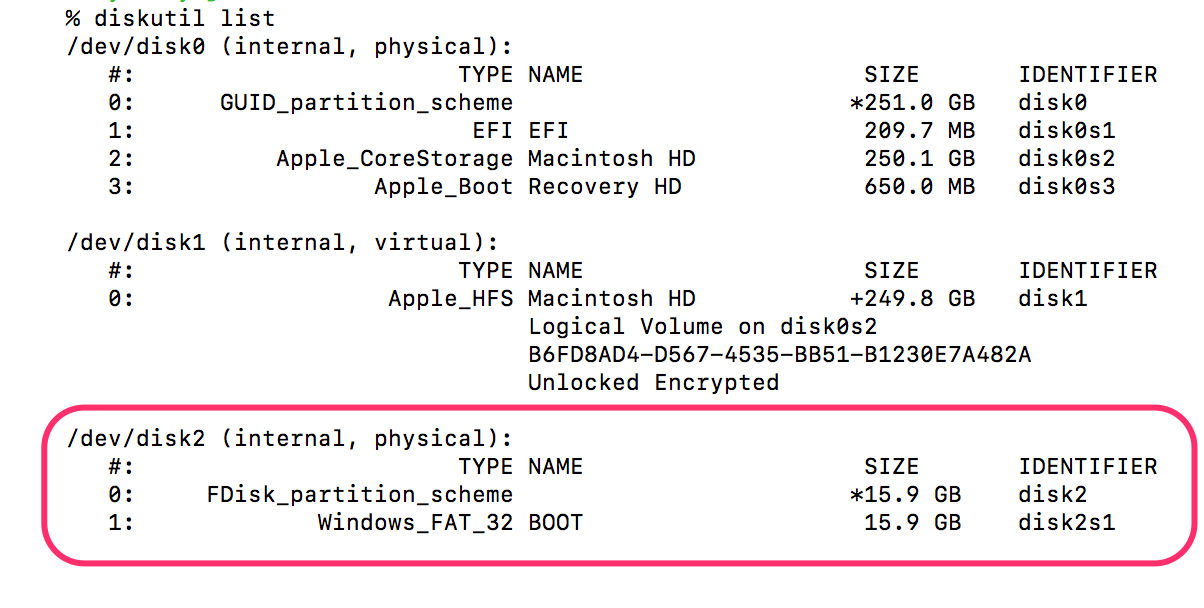Select the disk0s3 identifier
1204x608 pixels.
[x=1066, y=186]
